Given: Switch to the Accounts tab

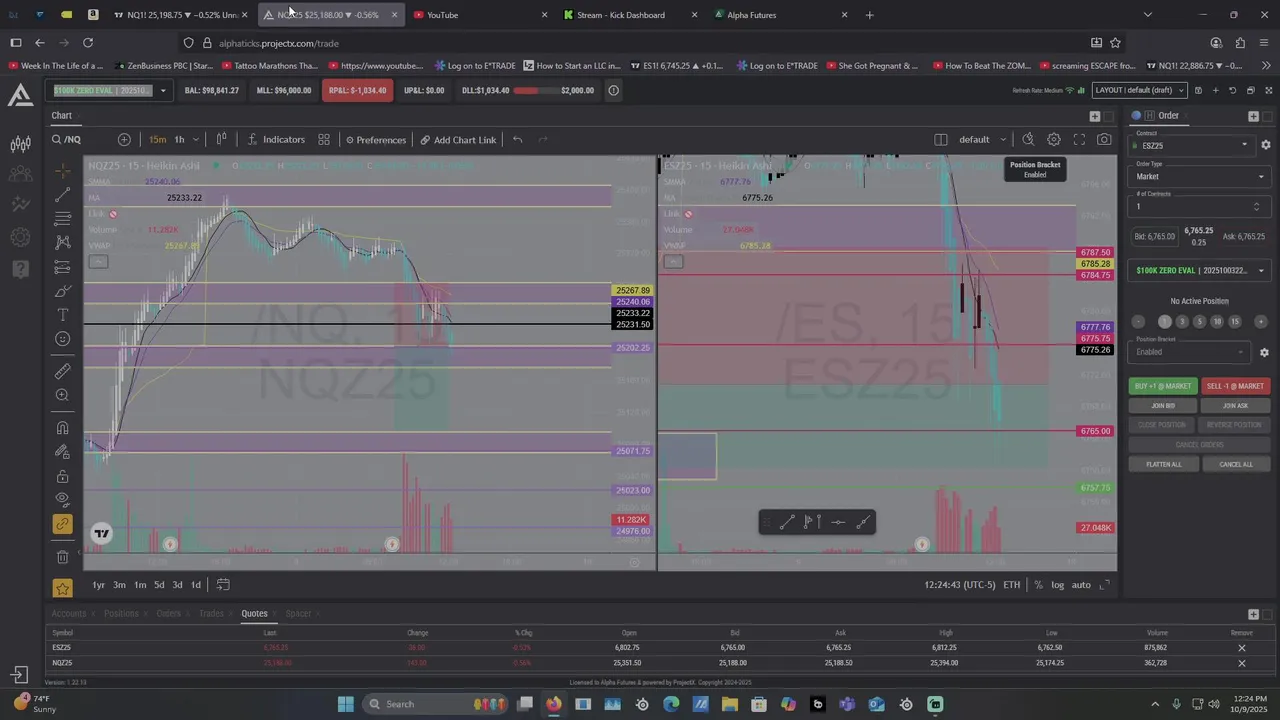Looking at the screenshot, I should click(69, 613).
